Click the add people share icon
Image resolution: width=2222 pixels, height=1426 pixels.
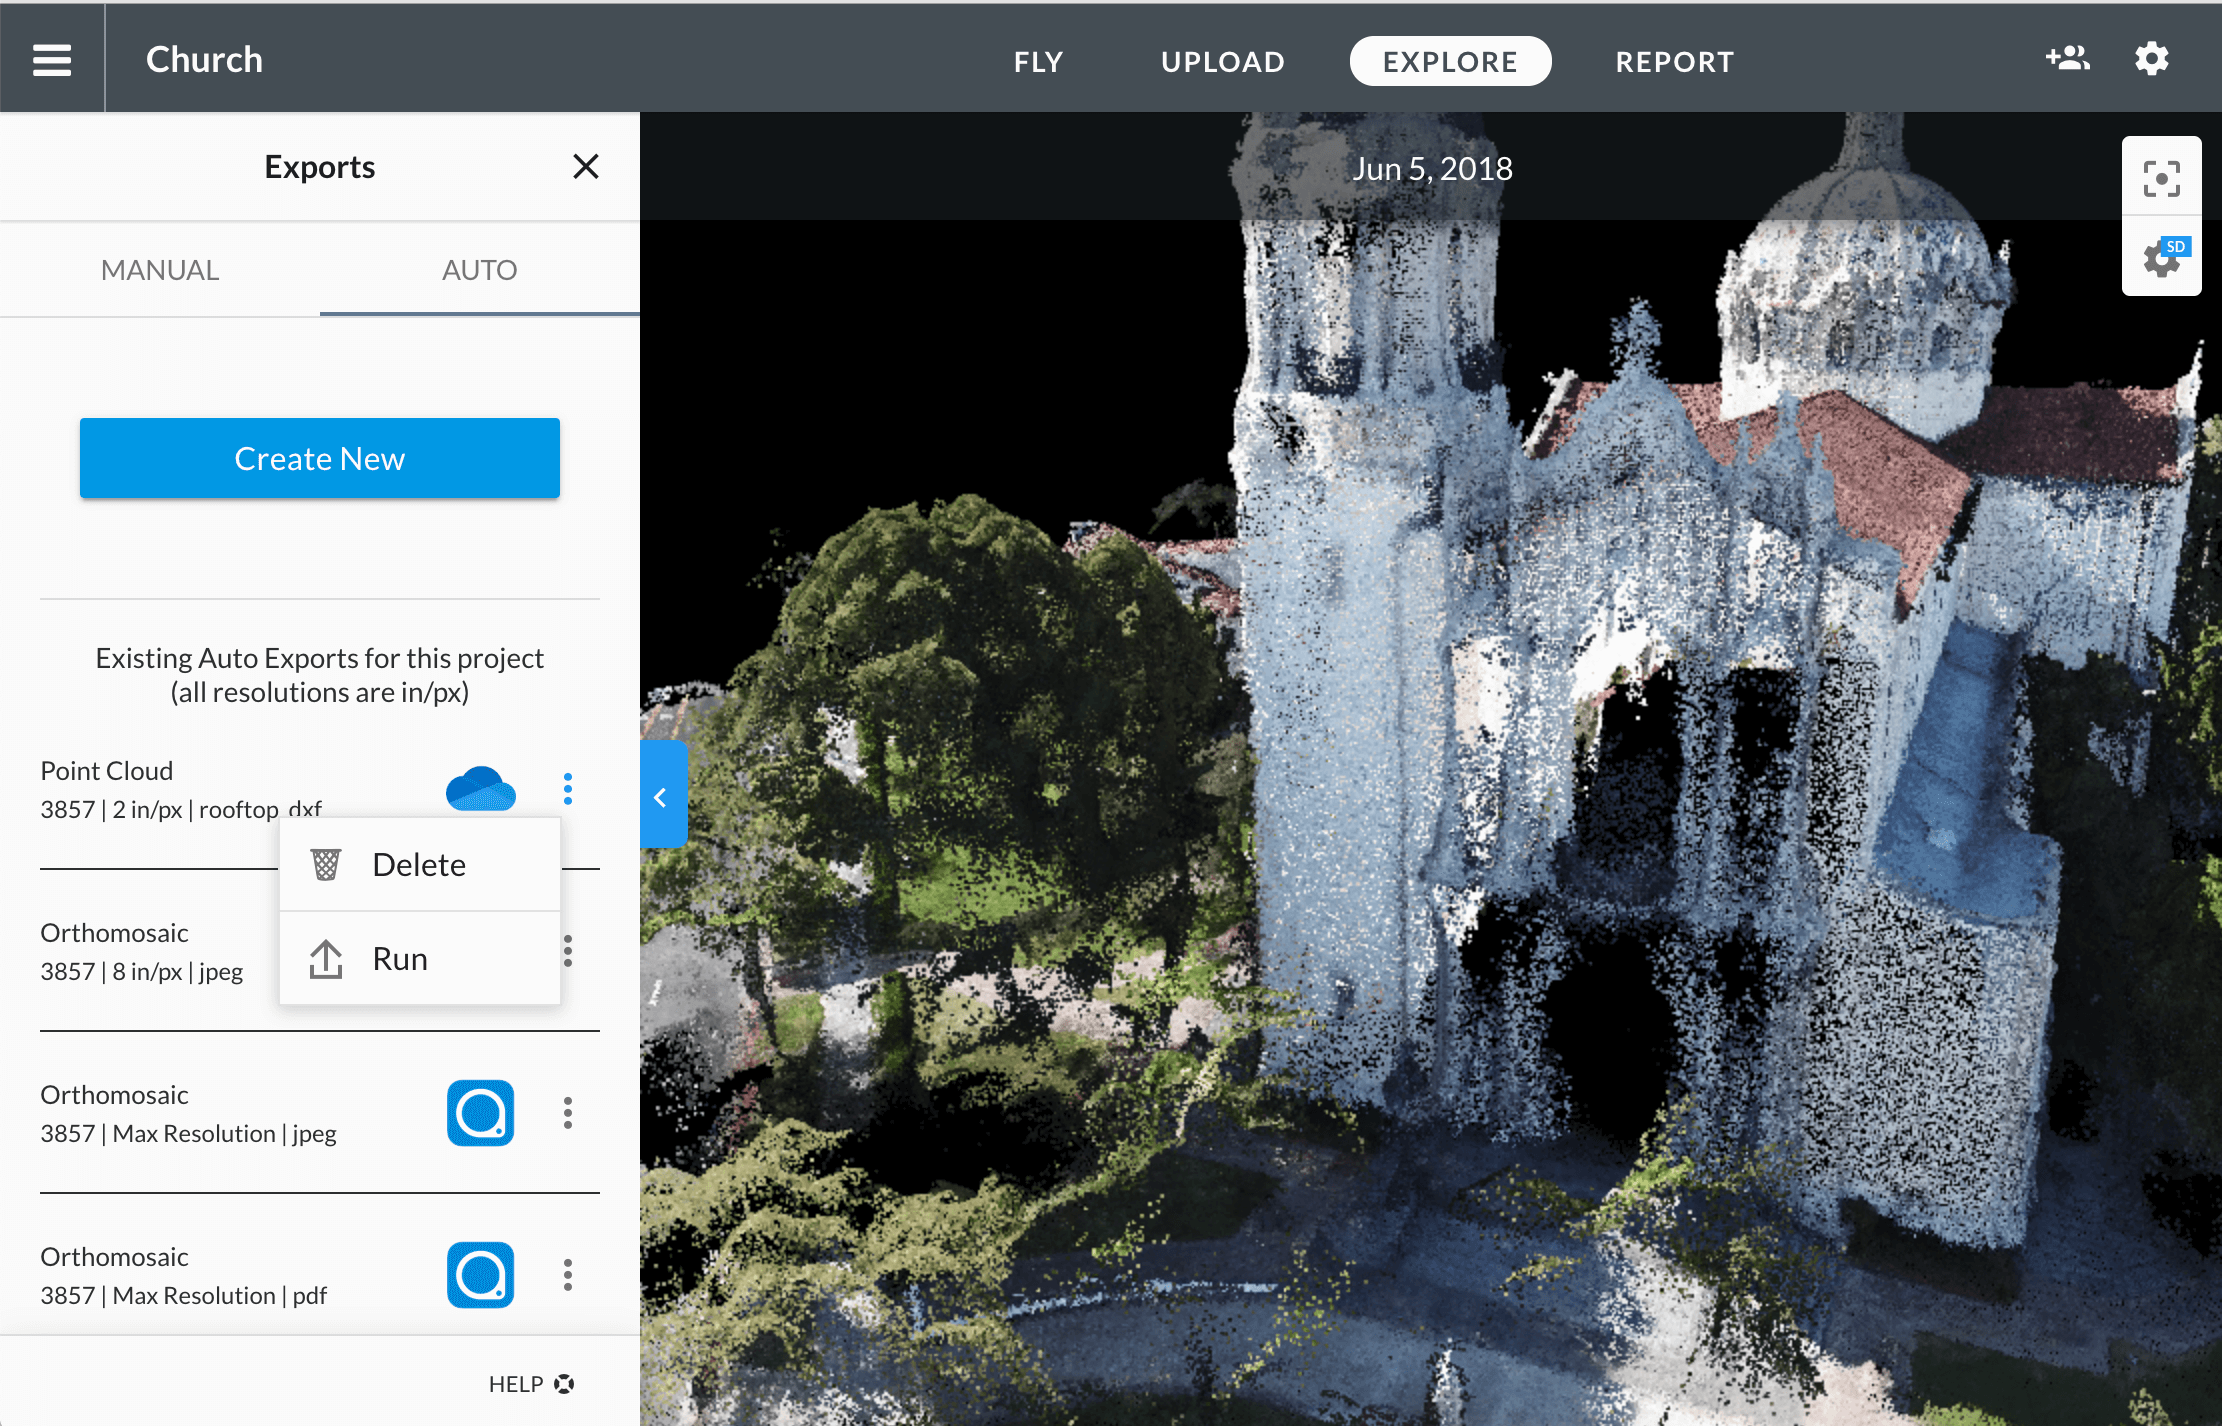(2067, 58)
